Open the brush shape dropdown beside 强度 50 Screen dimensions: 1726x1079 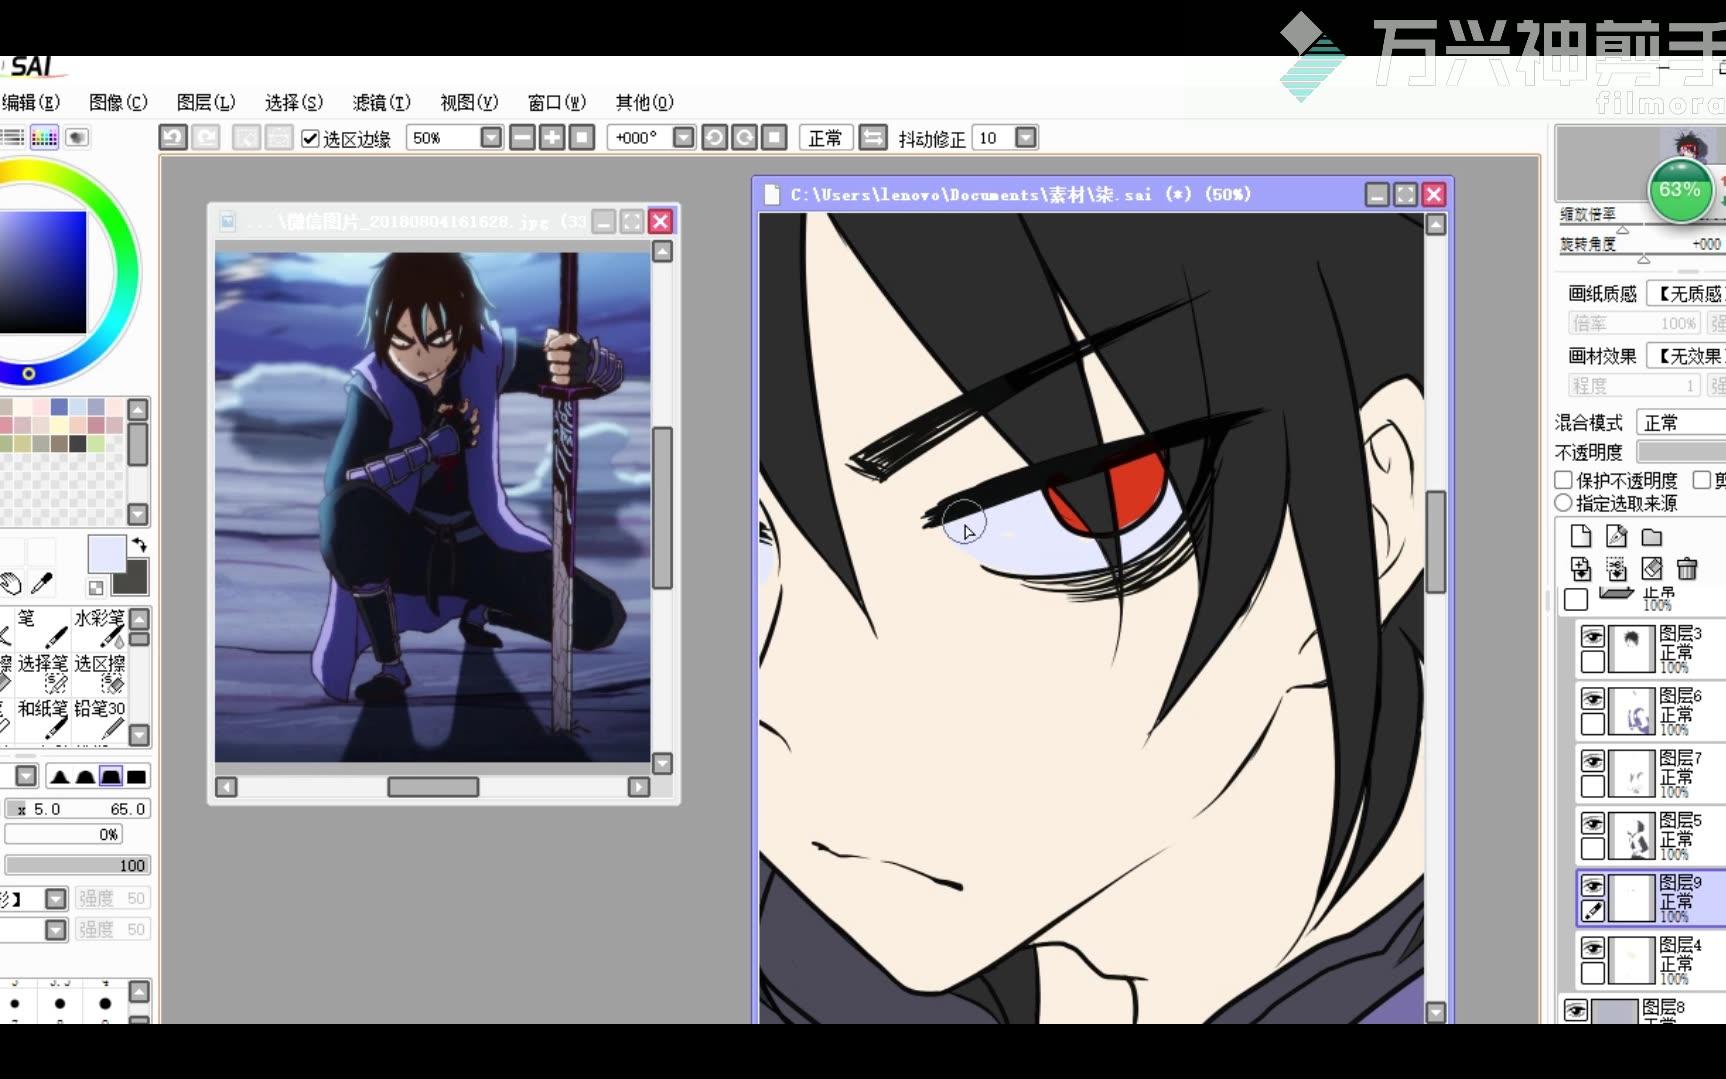pyautogui.click(x=56, y=898)
